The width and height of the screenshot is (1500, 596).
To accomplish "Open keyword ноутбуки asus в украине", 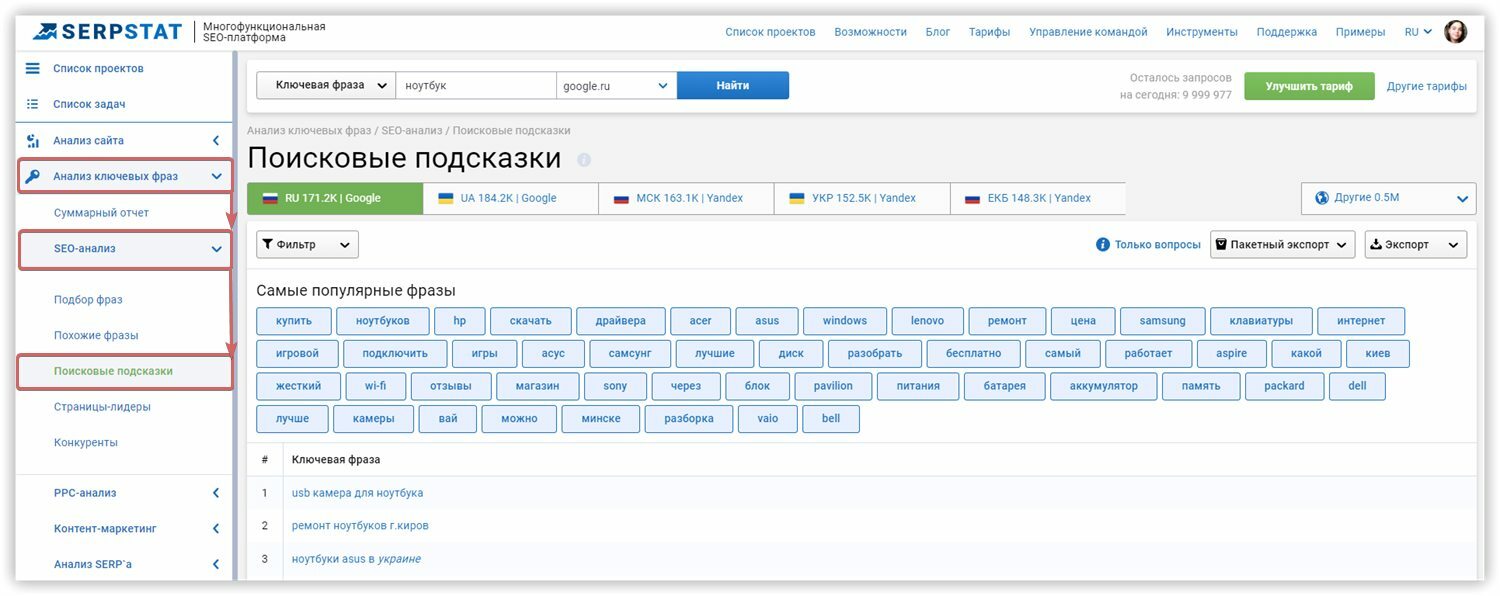I will pyautogui.click(x=356, y=558).
